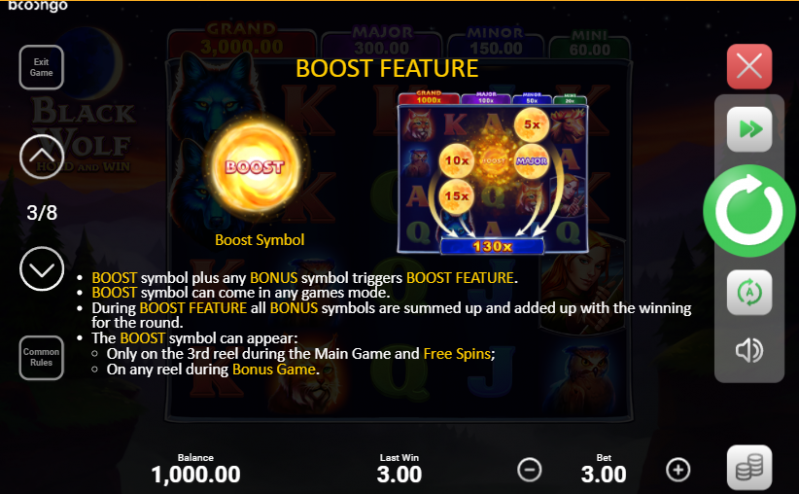799x494 pixels.
Task: Click the green spin button
Action: 749,211
